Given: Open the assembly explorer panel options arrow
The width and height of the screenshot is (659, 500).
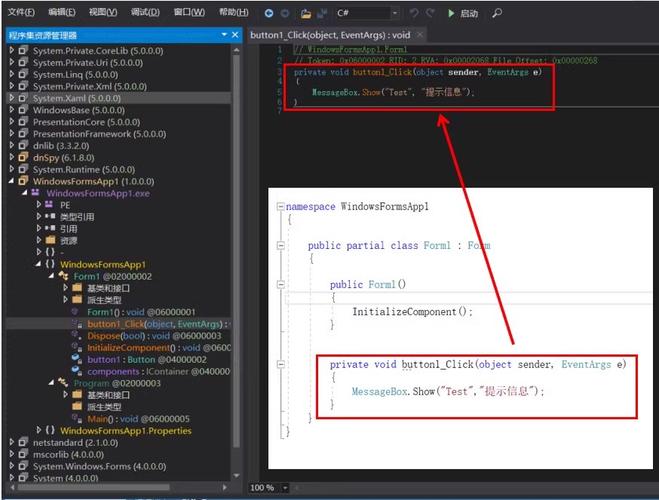Looking at the screenshot, I should click(x=224, y=34).
